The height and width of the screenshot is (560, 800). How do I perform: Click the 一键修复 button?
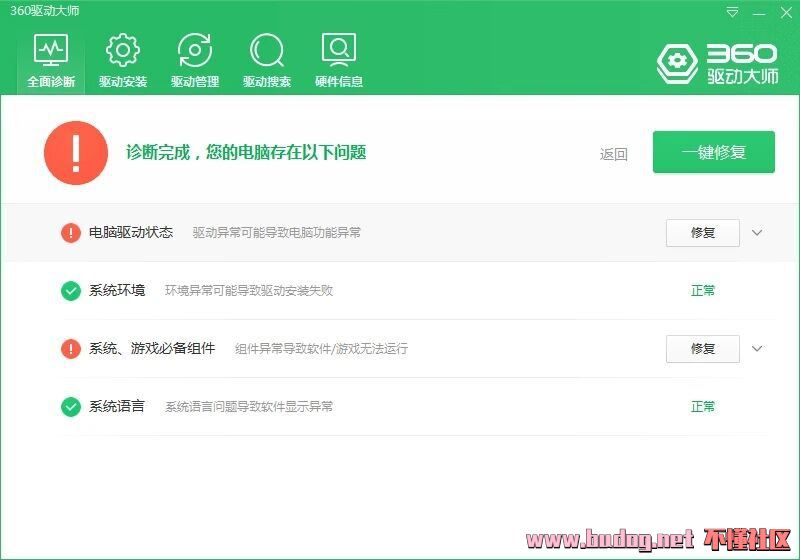pos(714,152)
